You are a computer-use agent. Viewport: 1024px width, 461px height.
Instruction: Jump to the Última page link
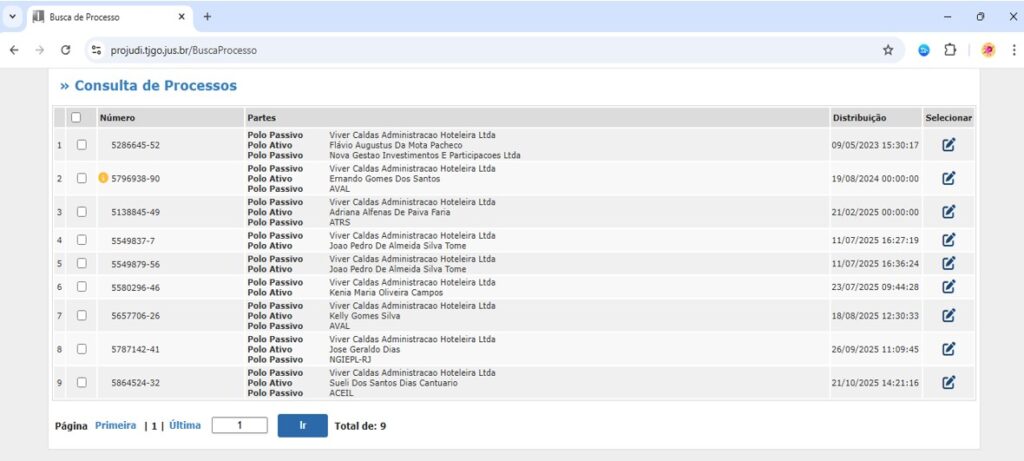click(x=185, y=425)
